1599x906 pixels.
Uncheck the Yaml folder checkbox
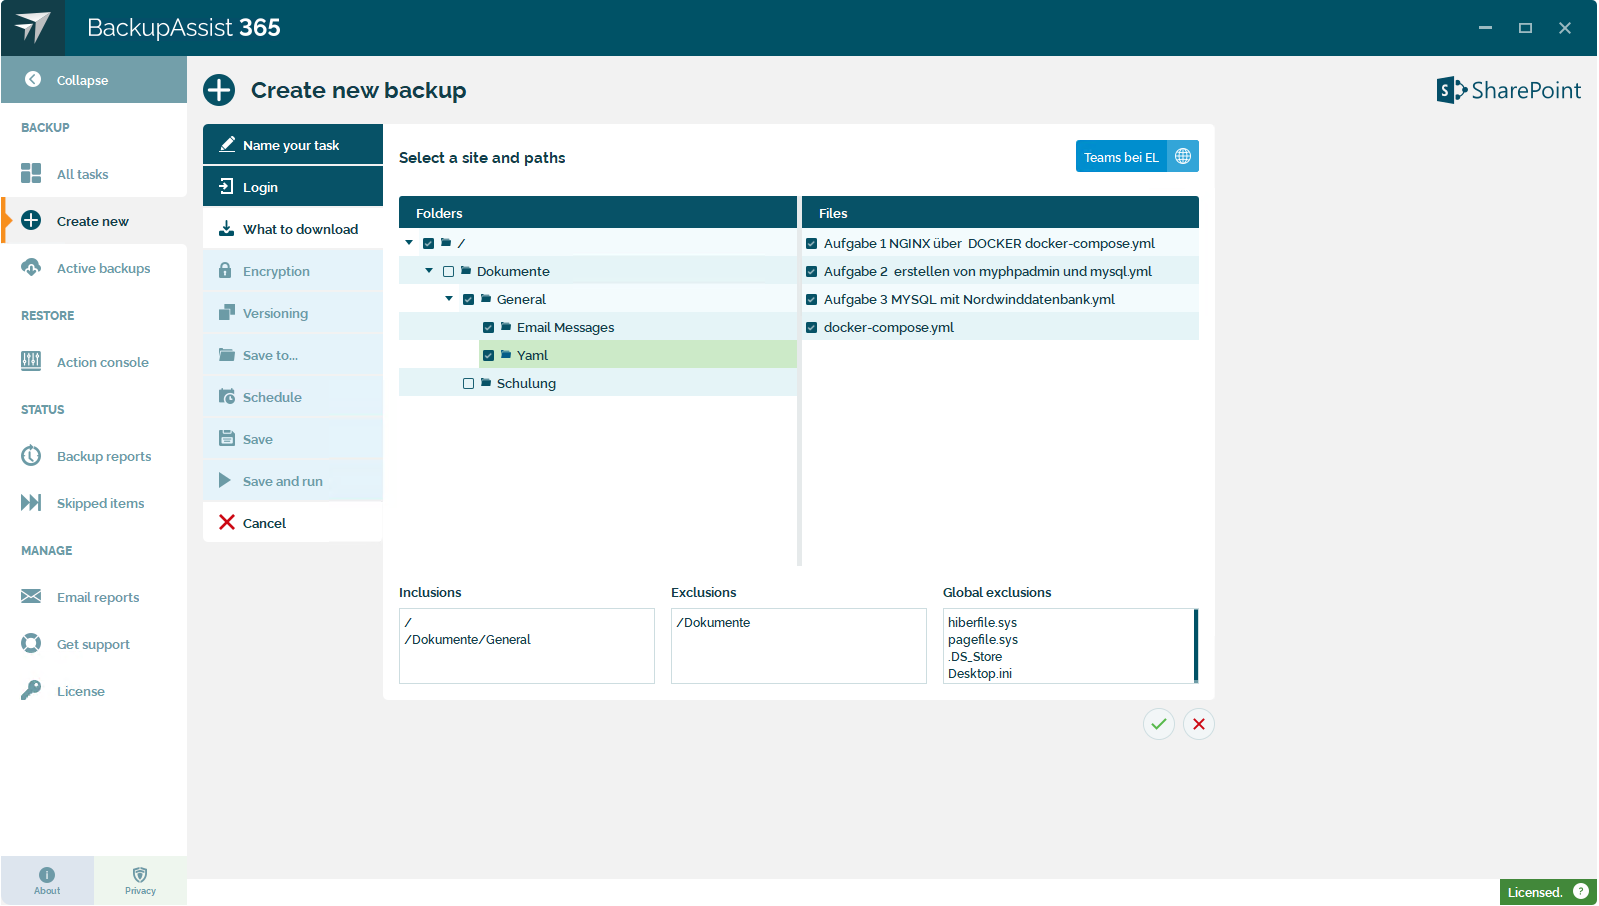click(489, 355)
